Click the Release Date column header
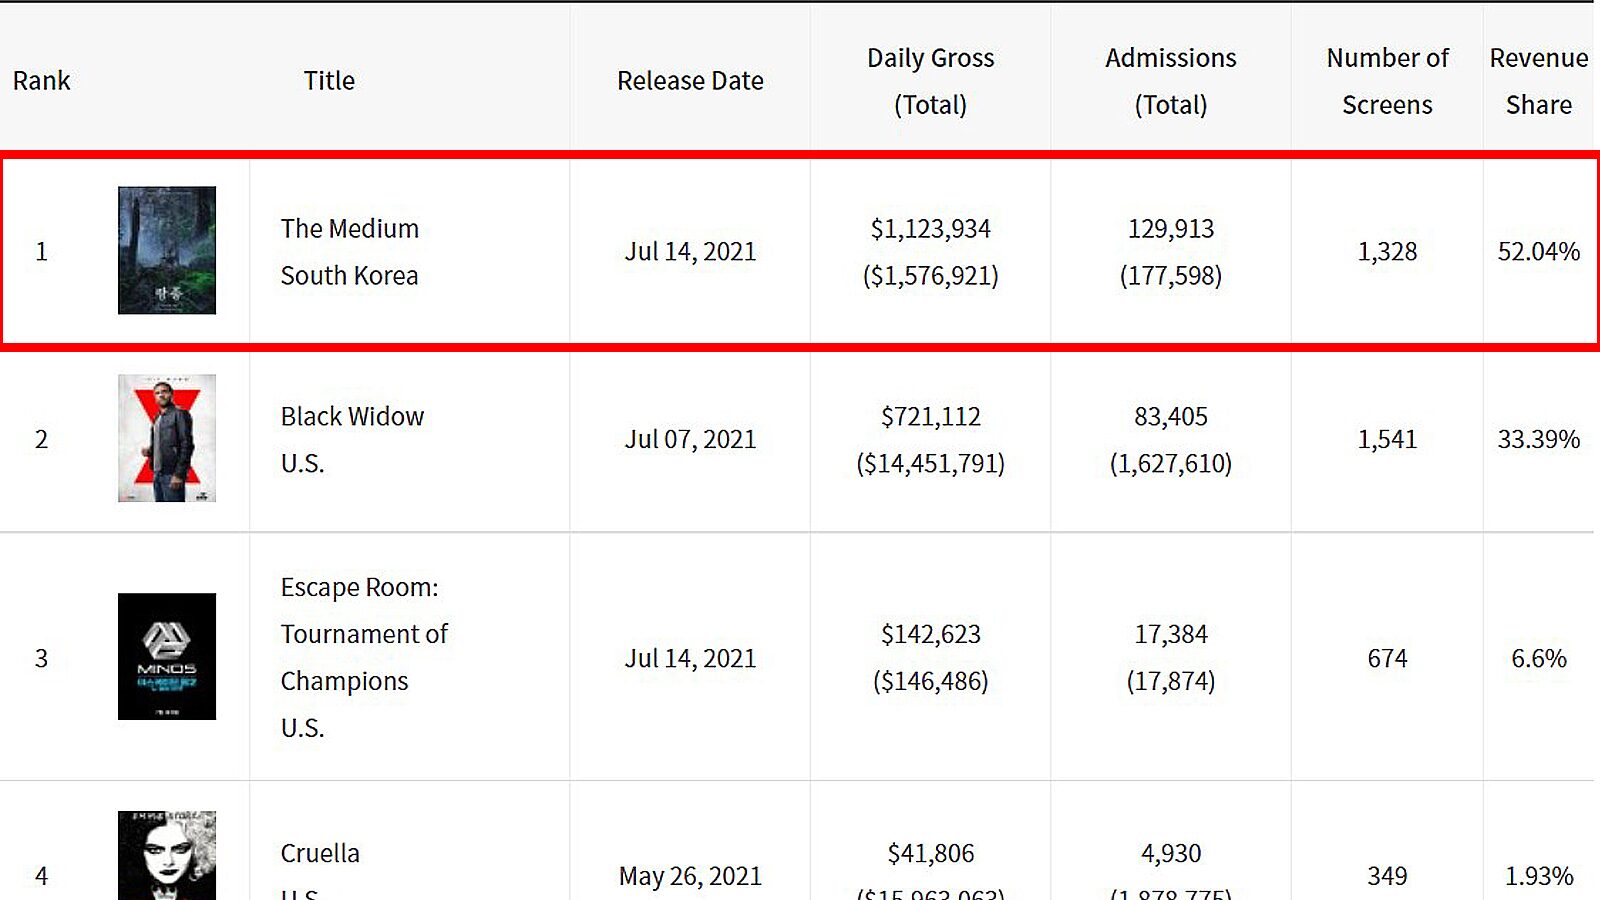 [x=690, y=81]
